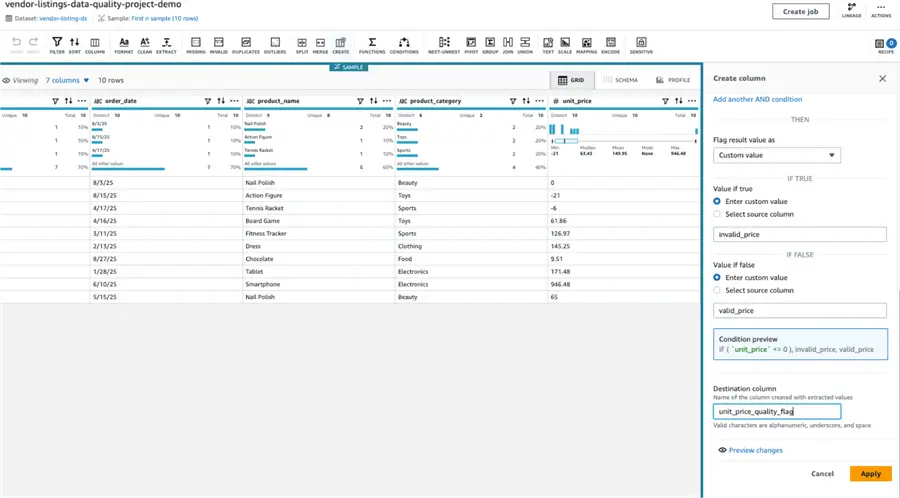Switch to the Grid view tab
900x498 pixels.
(571, 80)
